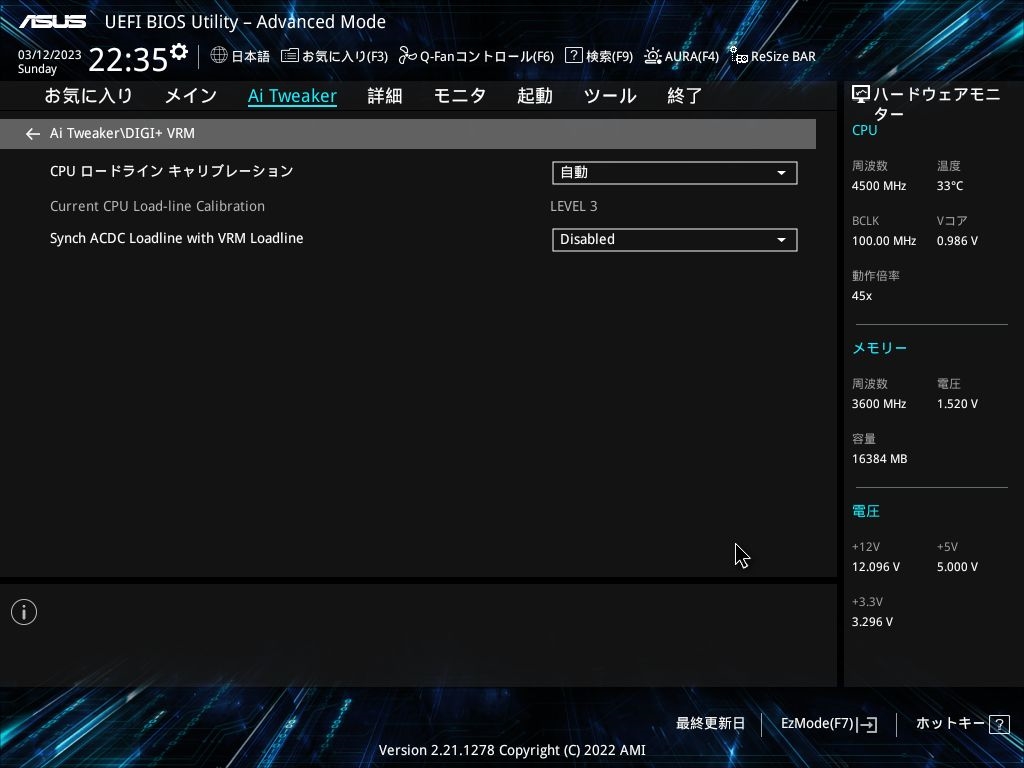Open the CPU ロードライン キャリブレーション dropdown
This screenshot has height=768, width=1024.
click(675, 172)
